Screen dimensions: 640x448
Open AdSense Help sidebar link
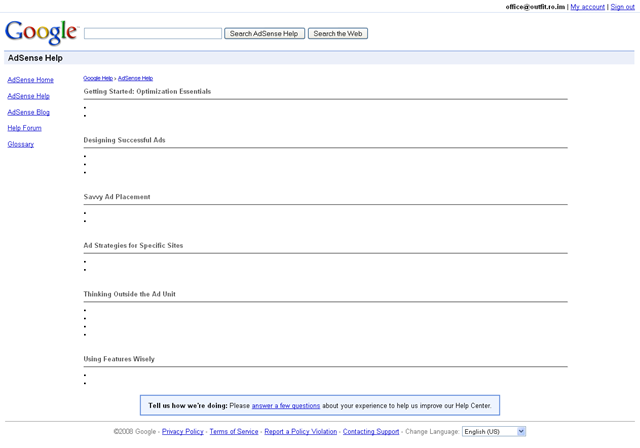(x=29, y=96)
